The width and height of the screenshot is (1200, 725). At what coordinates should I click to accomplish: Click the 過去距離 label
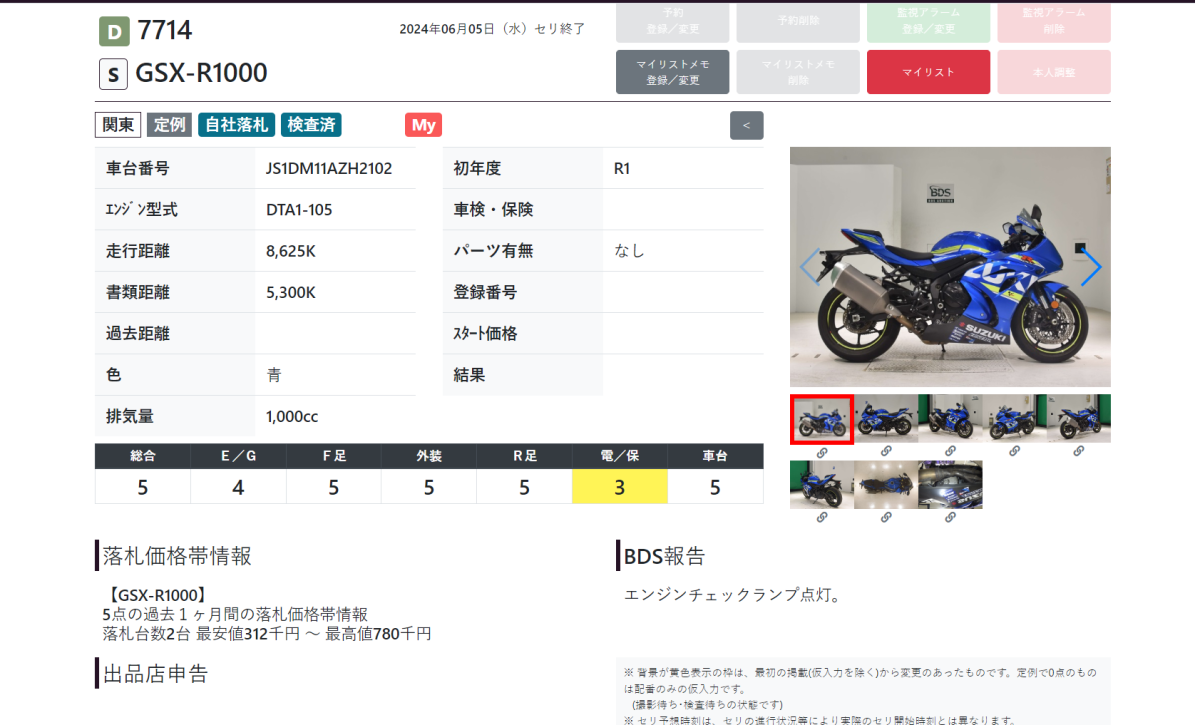pyautogui.click(x=138, y=333)
